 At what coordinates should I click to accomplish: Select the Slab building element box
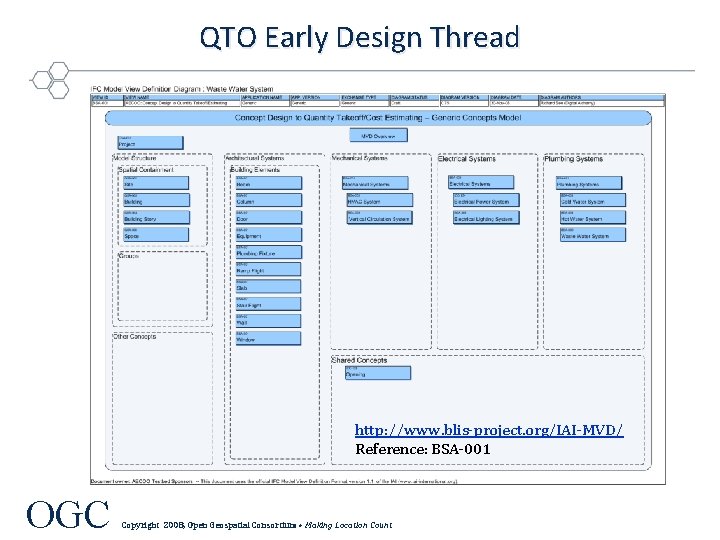pyautogui.click(x=268, y=287)
